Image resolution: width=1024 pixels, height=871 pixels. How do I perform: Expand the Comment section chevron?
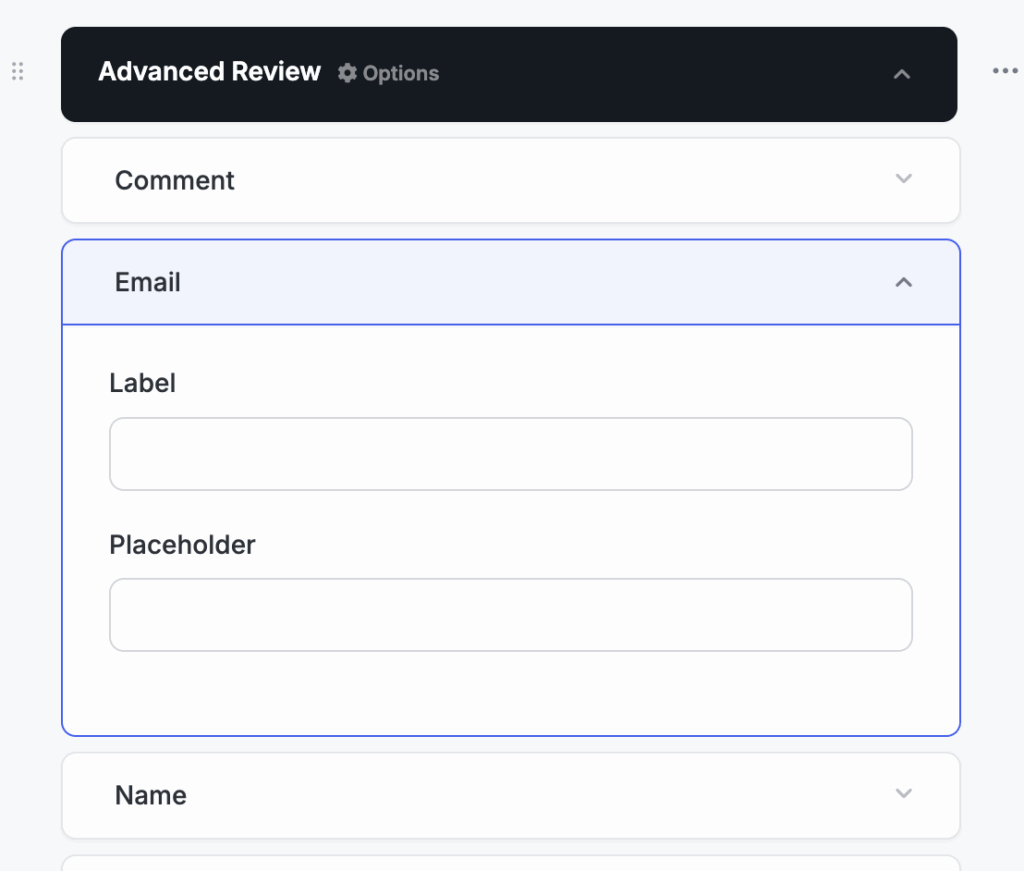(x=903, y=179)
